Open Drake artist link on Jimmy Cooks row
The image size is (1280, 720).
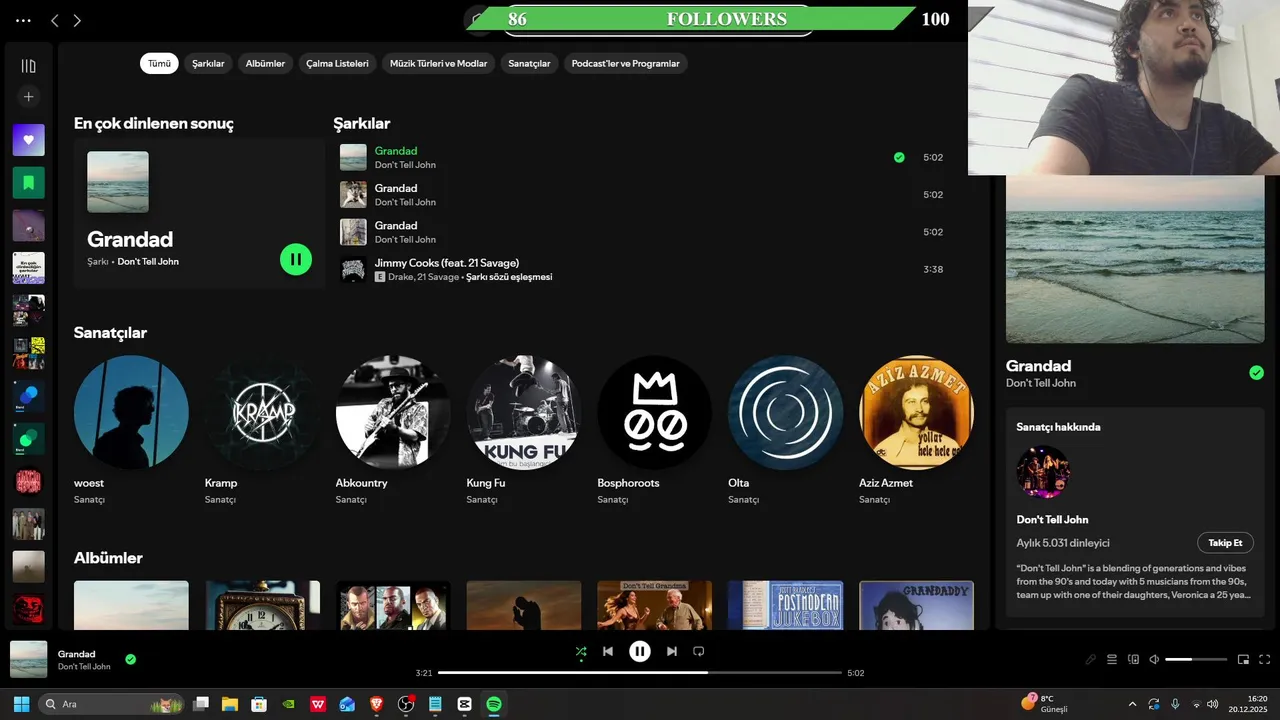400,277
